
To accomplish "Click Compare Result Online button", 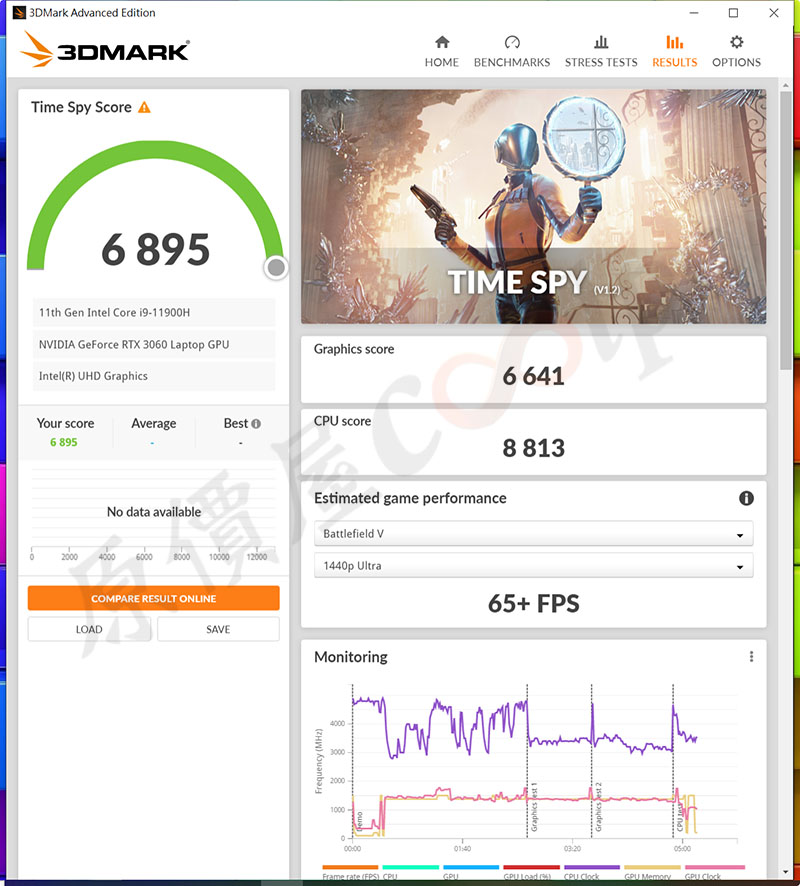I will [x=153, y=598].
